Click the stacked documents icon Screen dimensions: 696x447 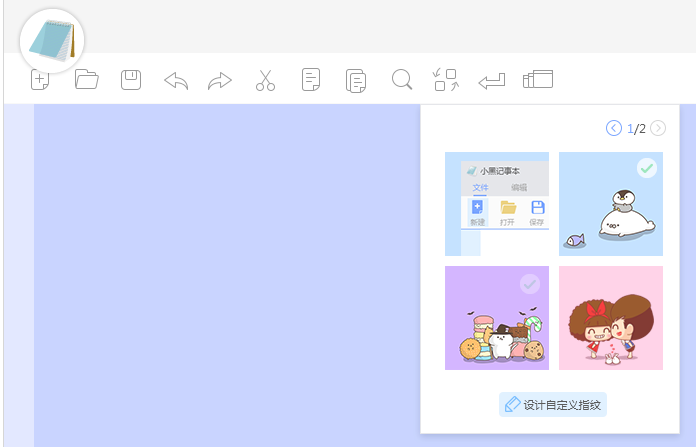click(x=355, y=81)
